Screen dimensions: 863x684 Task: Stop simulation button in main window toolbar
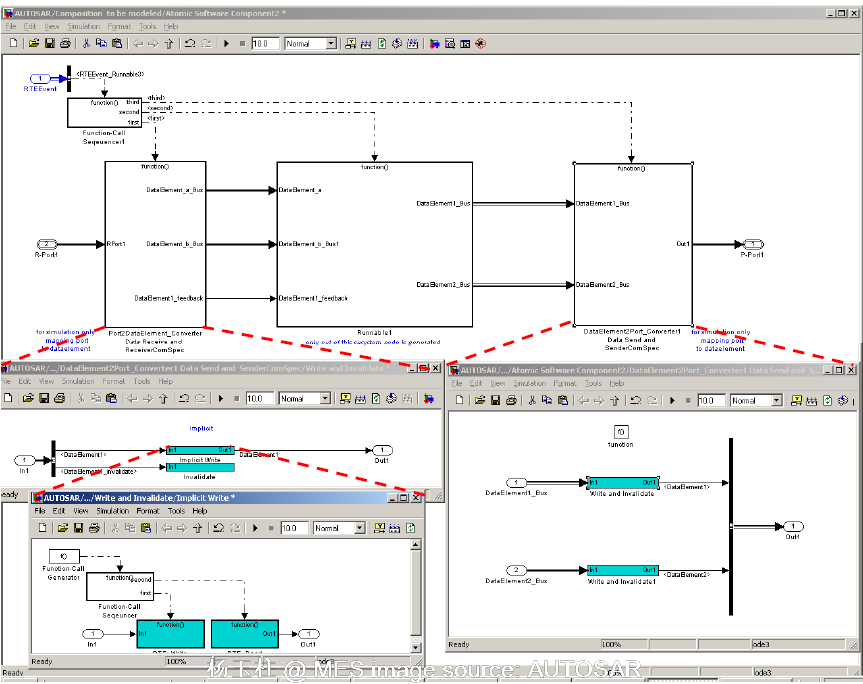(x=242, y=43)
